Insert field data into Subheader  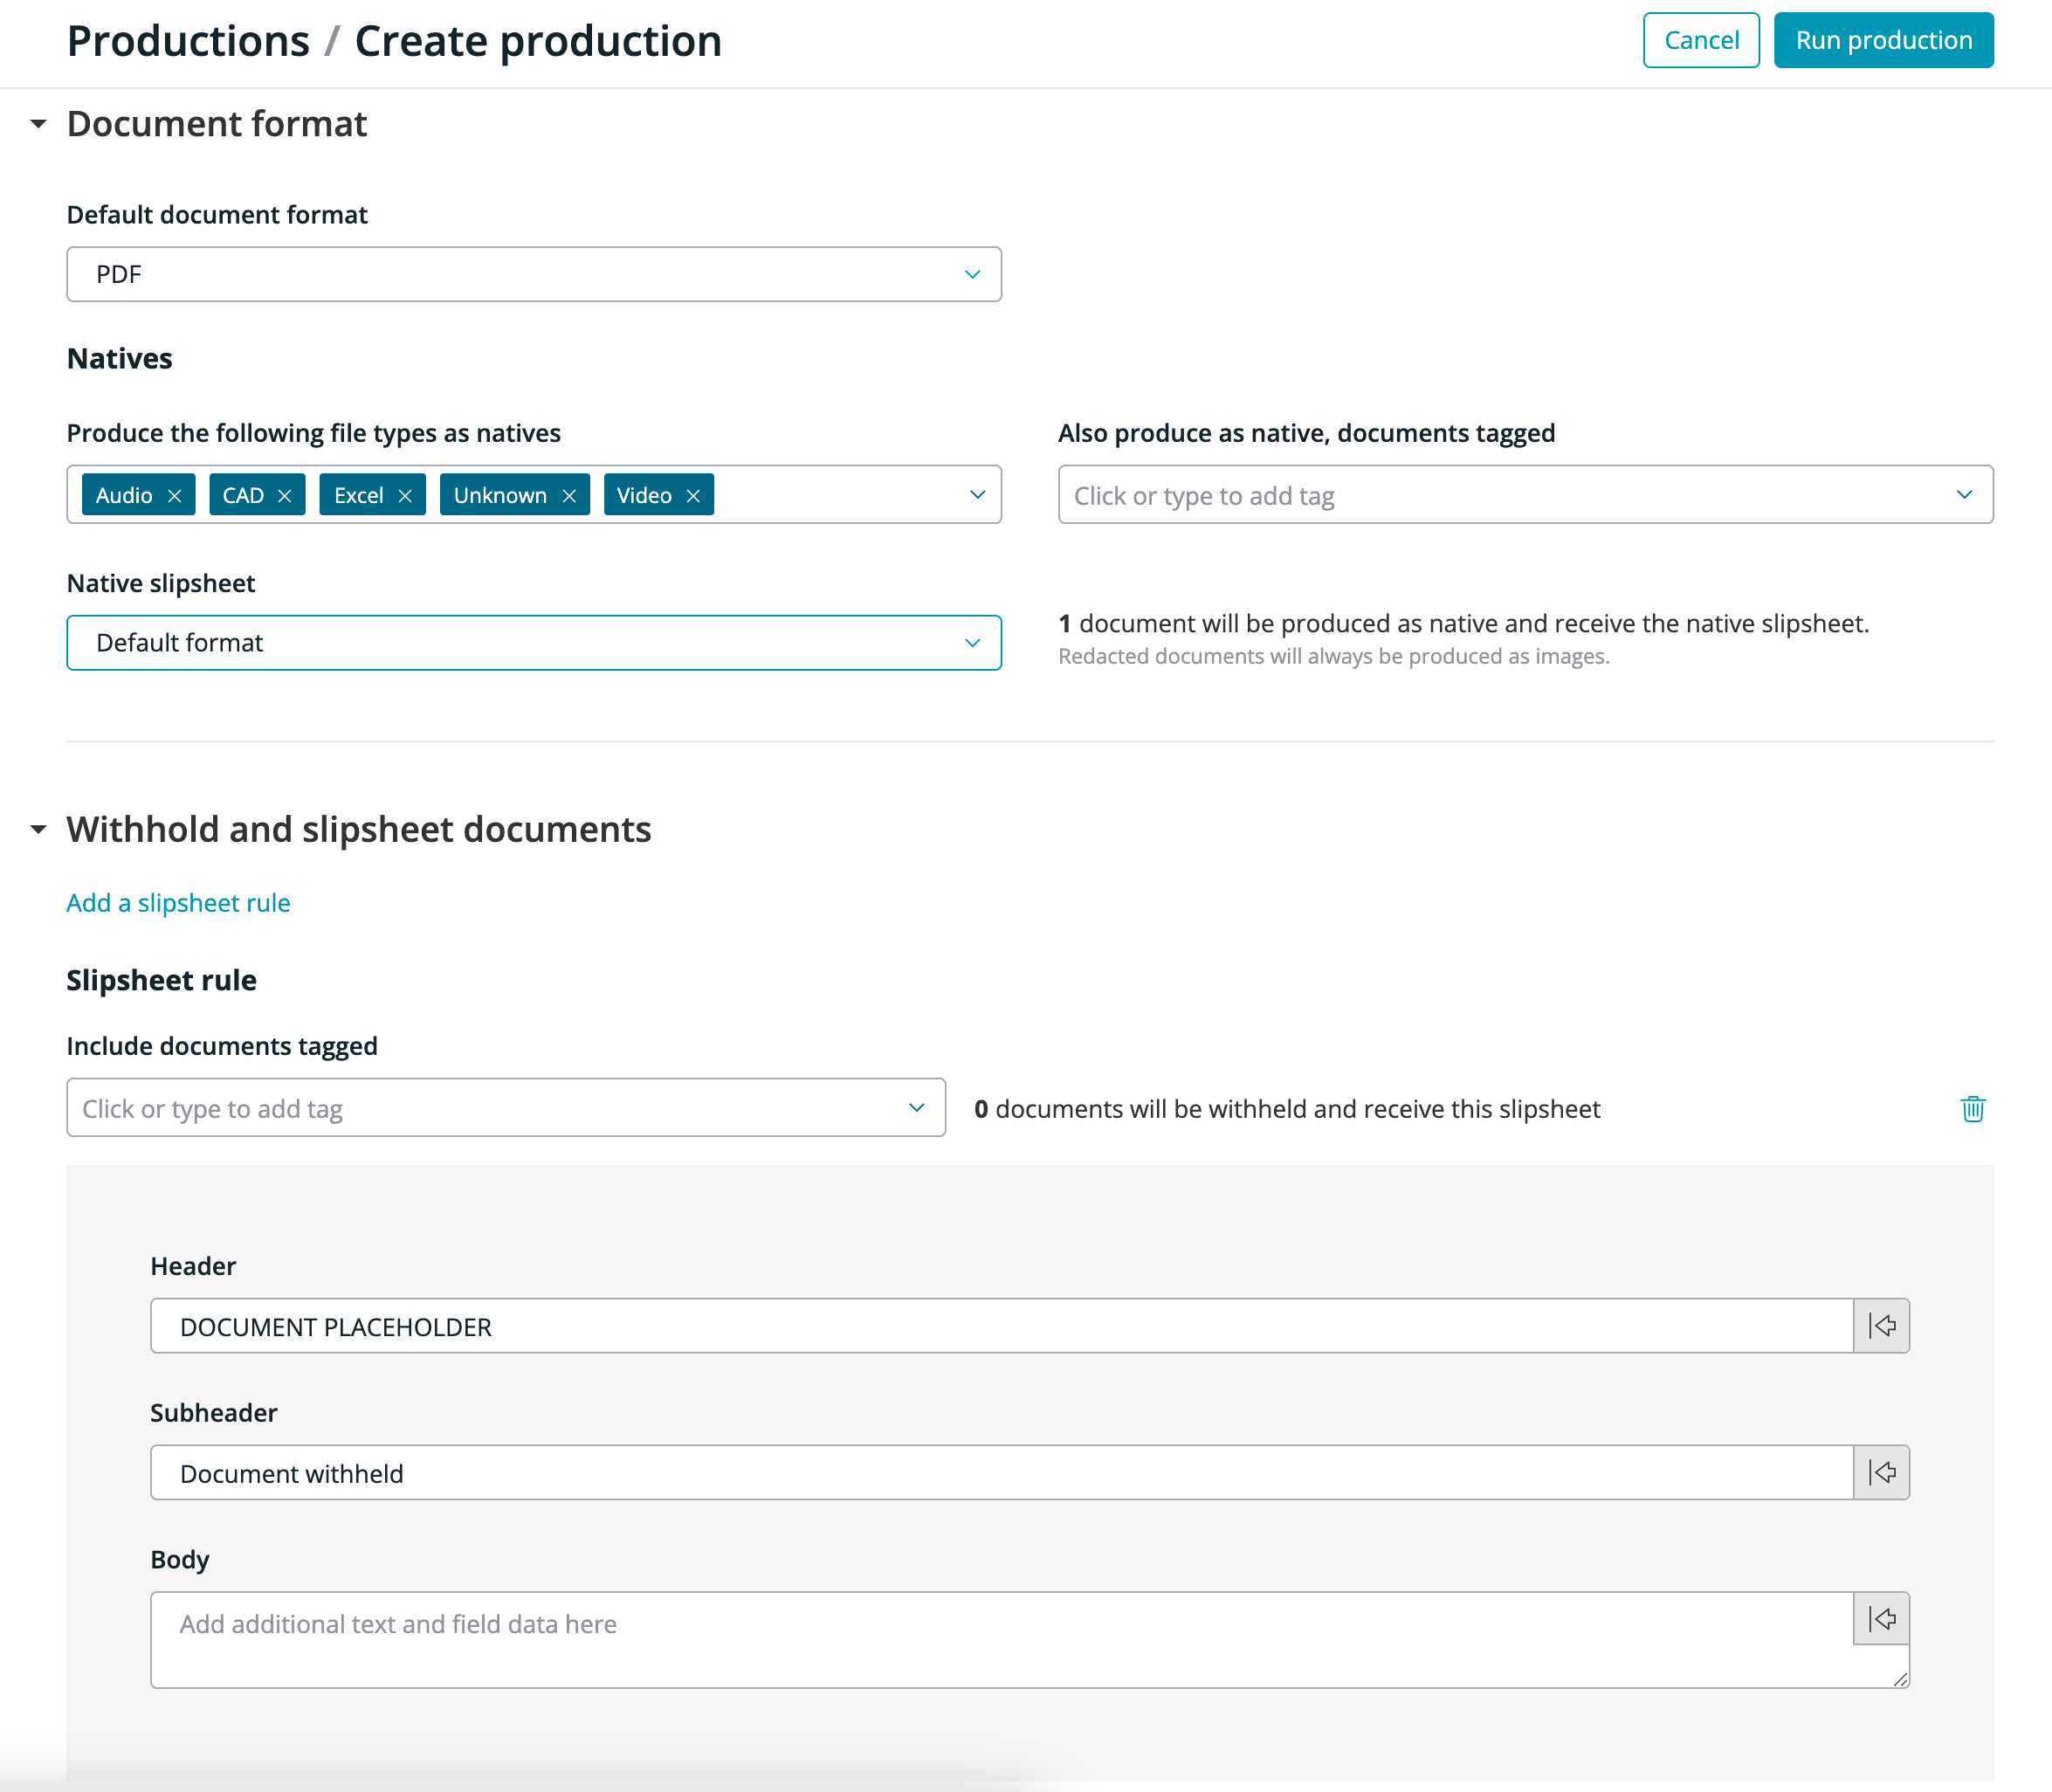point(1881,1472)
